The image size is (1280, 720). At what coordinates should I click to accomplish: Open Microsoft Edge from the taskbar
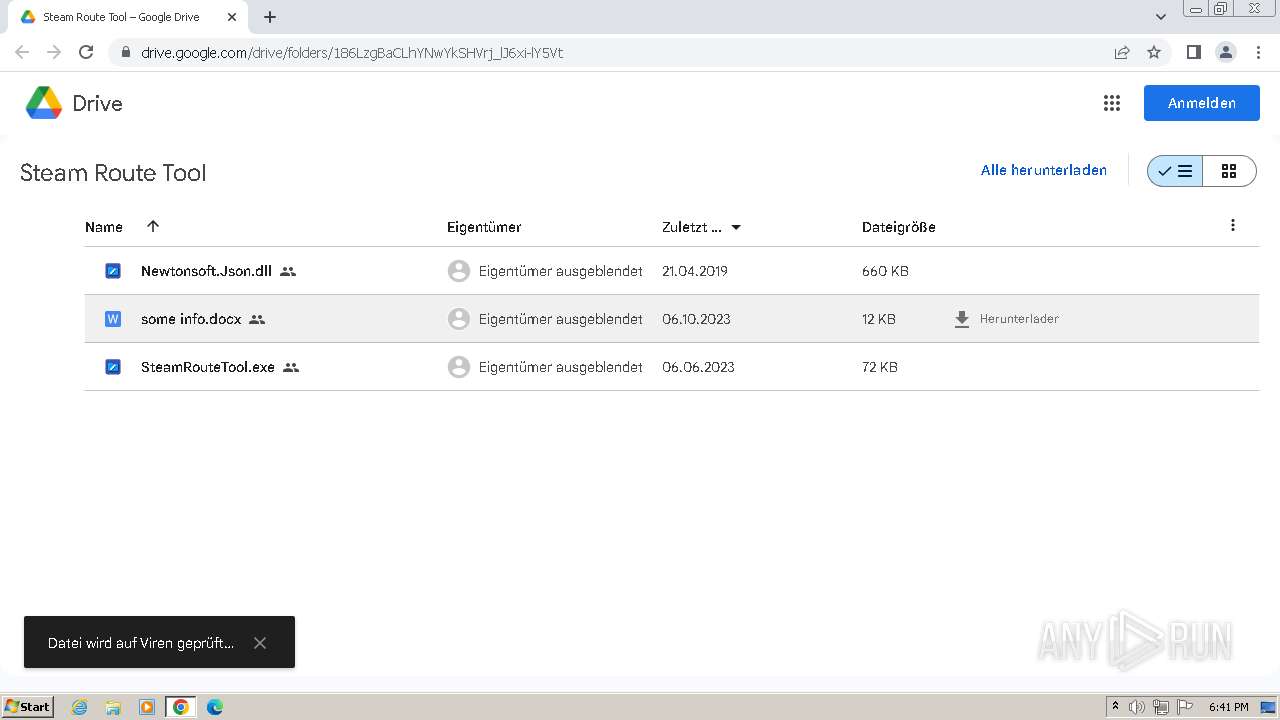coord(214,707)
